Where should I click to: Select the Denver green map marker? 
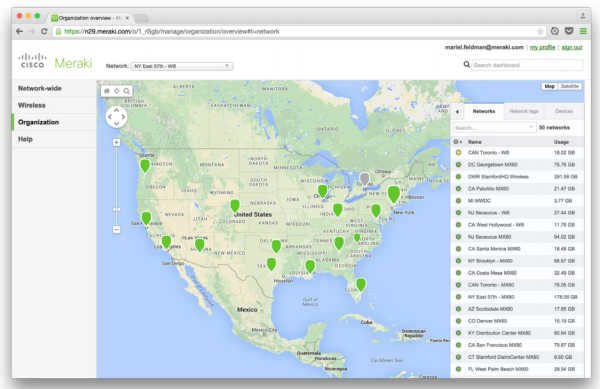click(x=235, y=206)
